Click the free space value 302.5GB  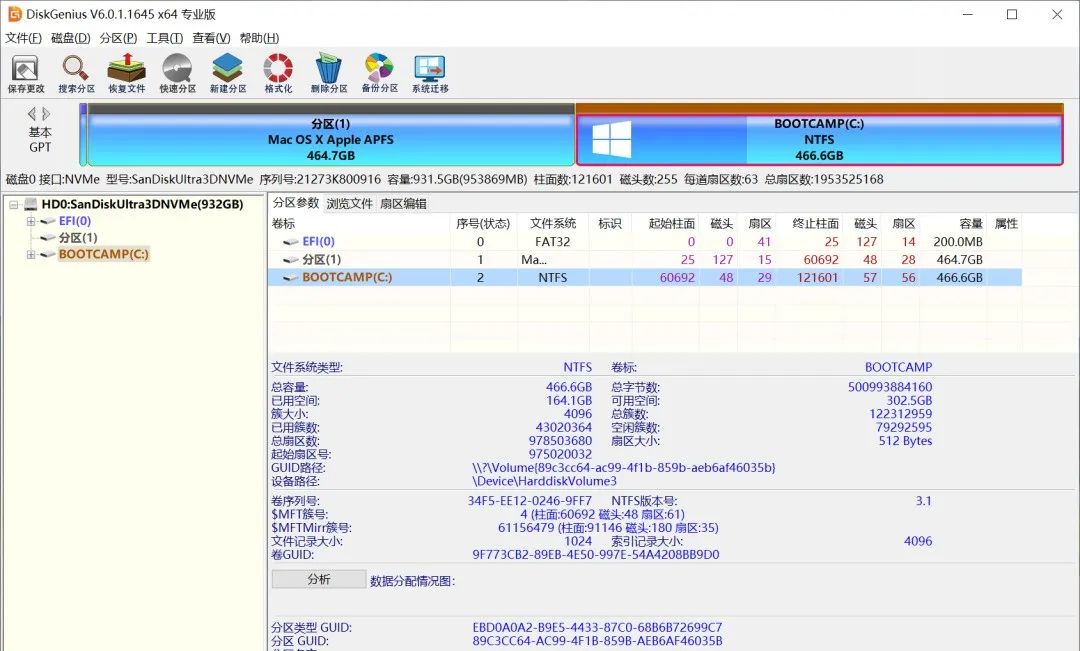[x=909, y=400]
